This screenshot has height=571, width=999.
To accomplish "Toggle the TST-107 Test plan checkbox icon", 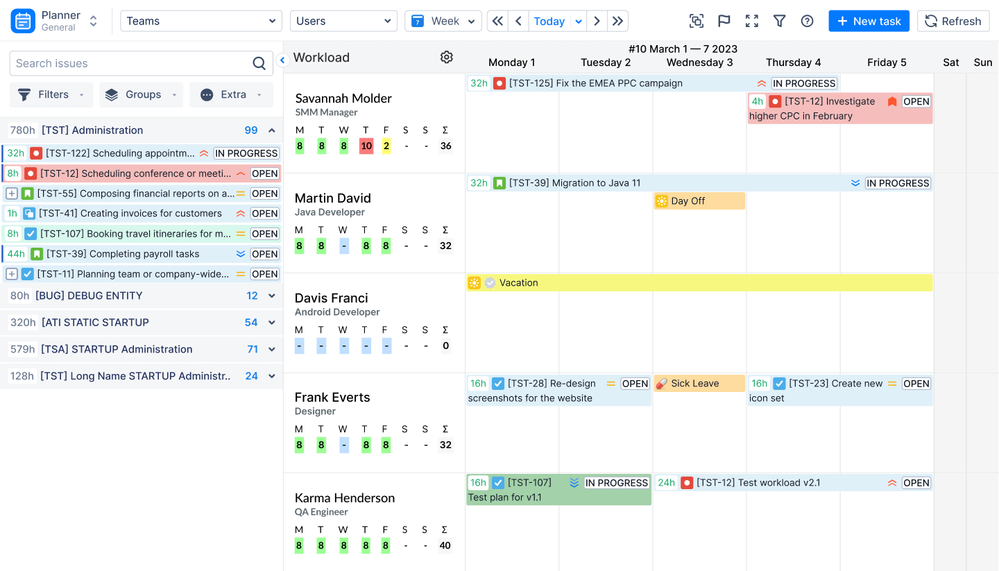I will click(x=498, y=483).
